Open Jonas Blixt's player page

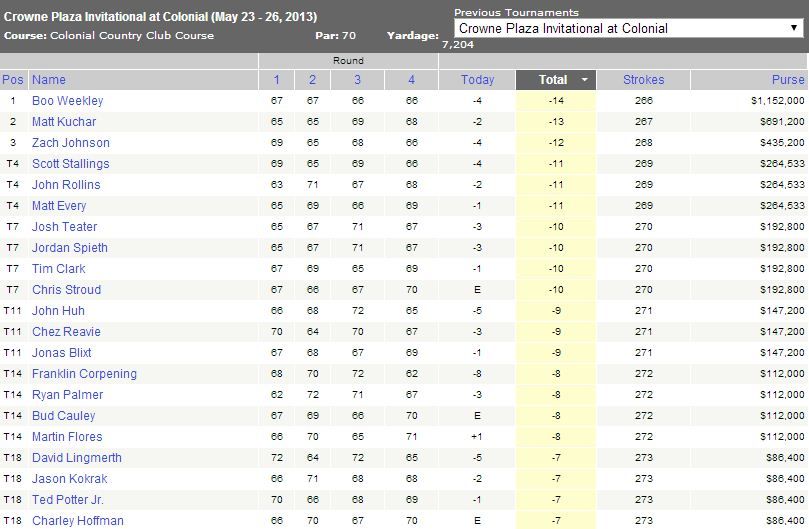pyautogui.click(x=61, y=352)
